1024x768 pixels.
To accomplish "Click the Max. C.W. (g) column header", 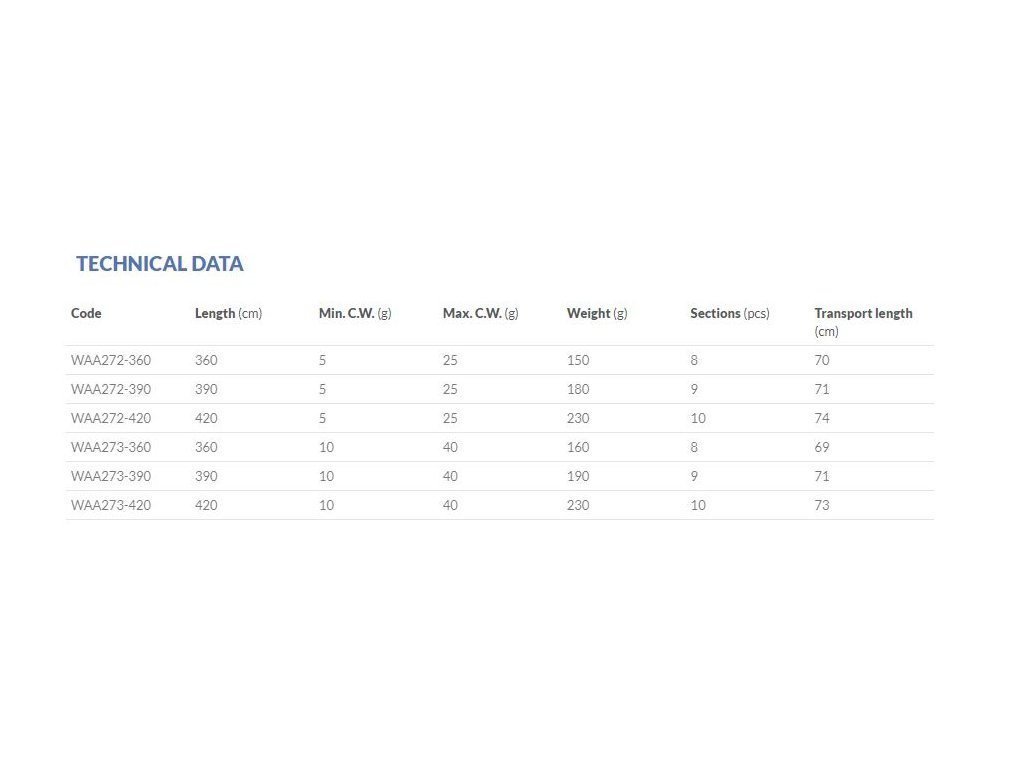I will pyautogui.click(x=480, y=313).
